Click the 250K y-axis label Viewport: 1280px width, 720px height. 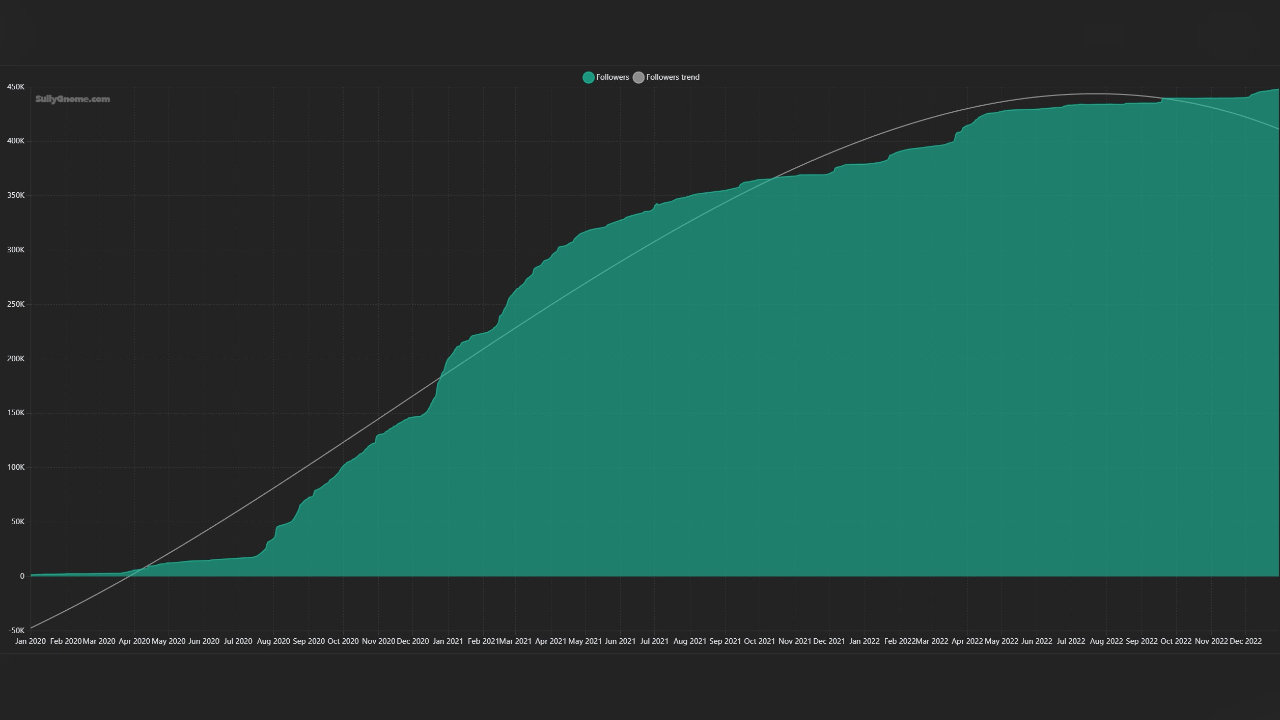coord(15,304)
